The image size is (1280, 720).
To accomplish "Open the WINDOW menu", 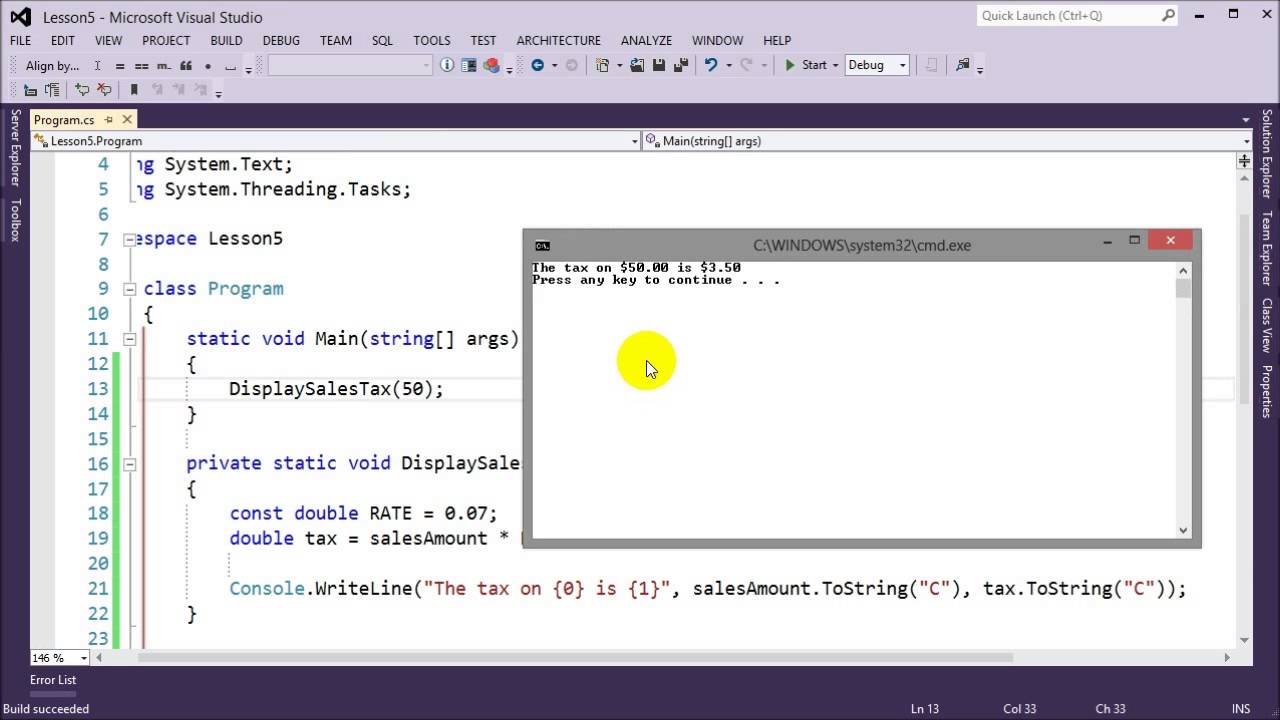I will click(717, 40).
